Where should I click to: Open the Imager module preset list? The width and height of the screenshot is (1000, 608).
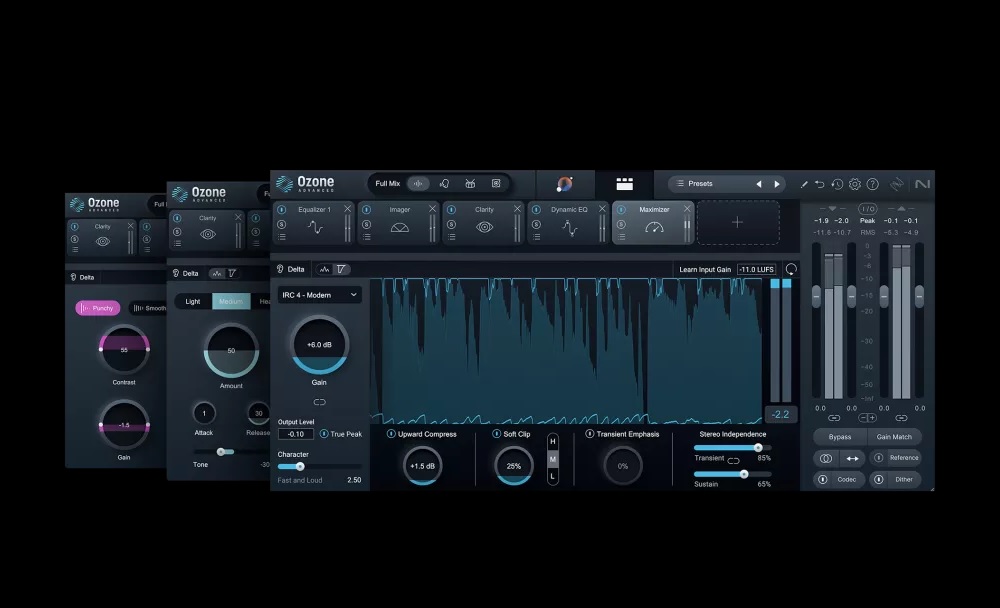tap(367, 237)
